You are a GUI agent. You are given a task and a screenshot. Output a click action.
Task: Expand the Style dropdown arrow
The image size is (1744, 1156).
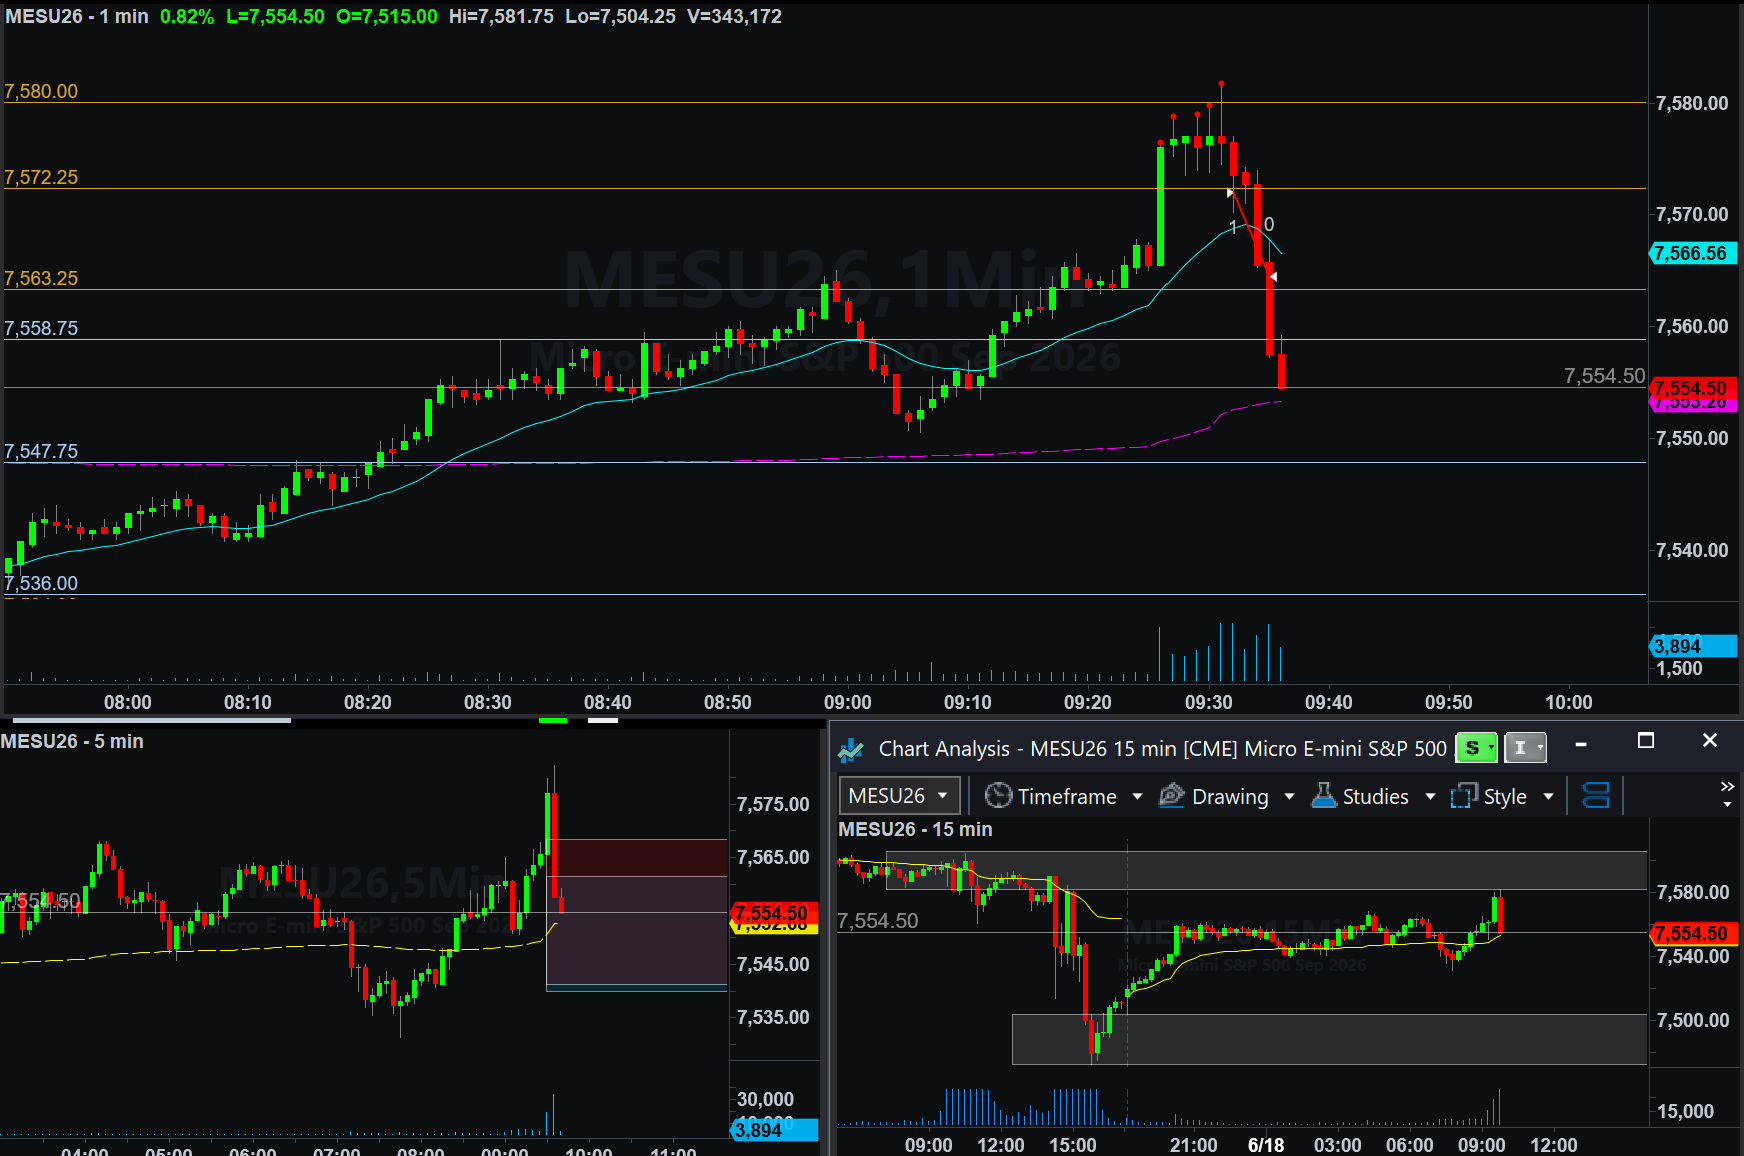[x=1548, y=796]
